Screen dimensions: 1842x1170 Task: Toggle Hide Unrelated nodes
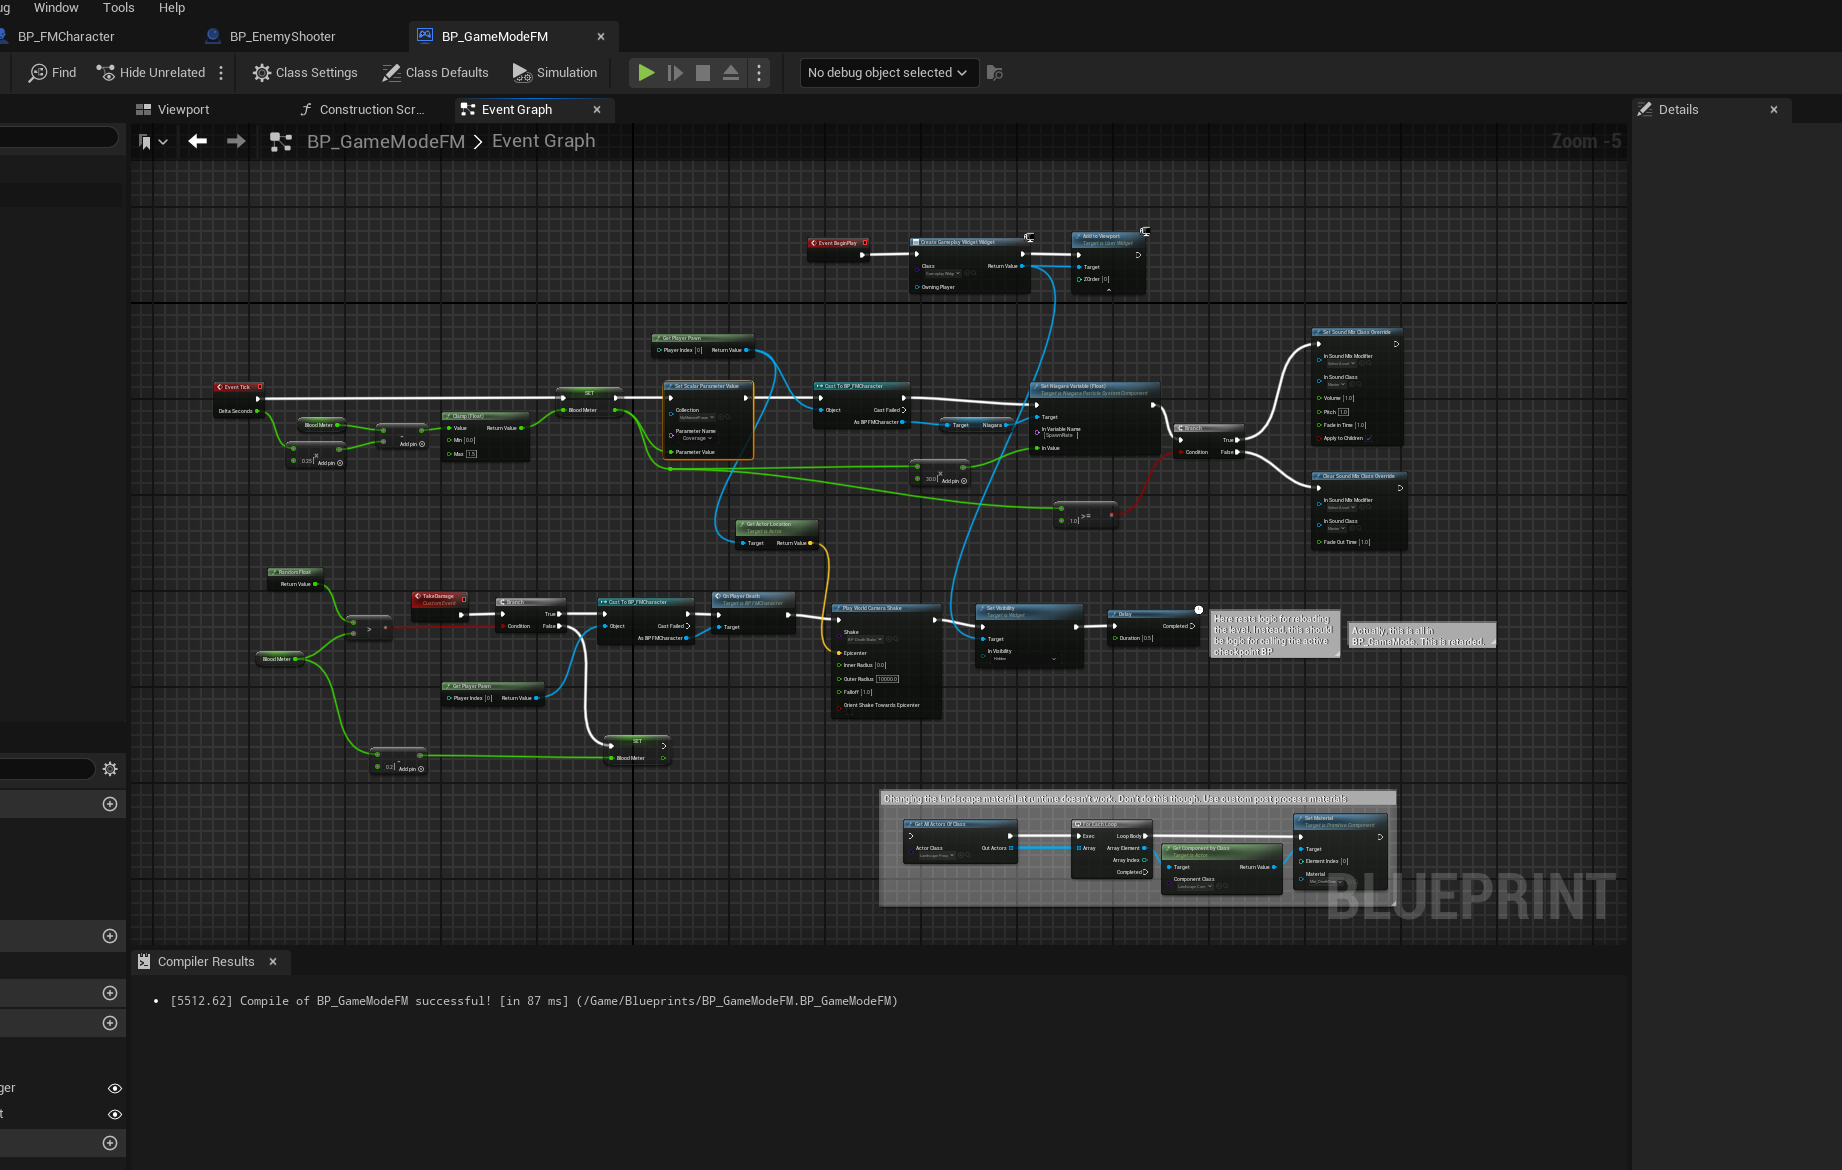150,73
